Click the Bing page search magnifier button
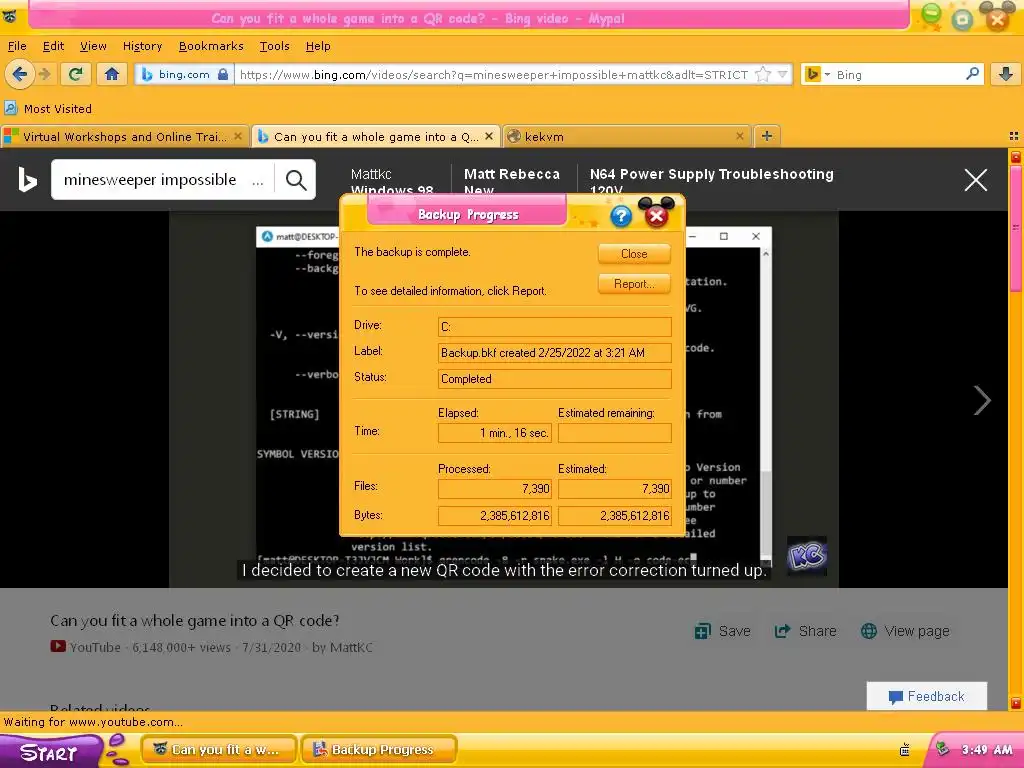This screenshot has width=1024, height=768. pyautogui.click(x=296, y=180)
